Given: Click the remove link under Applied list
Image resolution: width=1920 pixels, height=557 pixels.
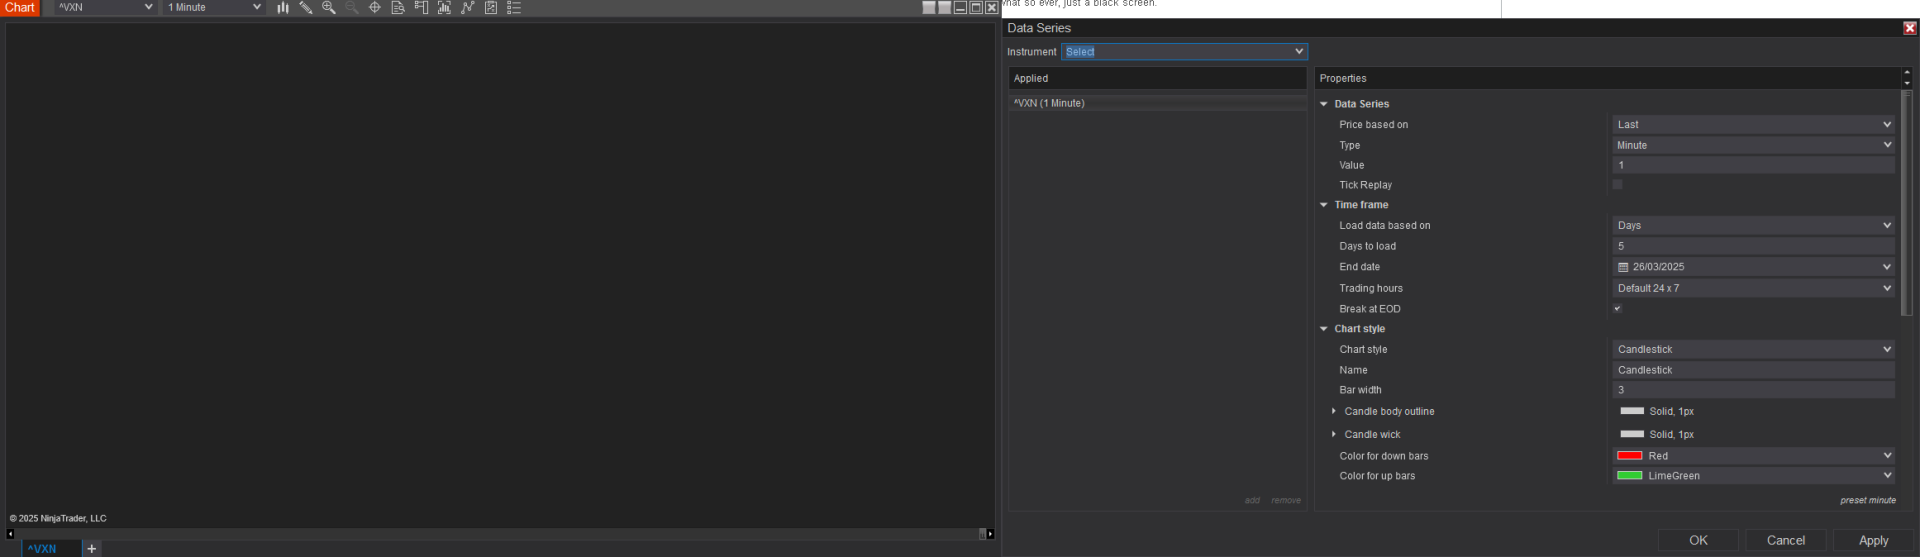Looking at the screenshot, I should coord(1286,500).
